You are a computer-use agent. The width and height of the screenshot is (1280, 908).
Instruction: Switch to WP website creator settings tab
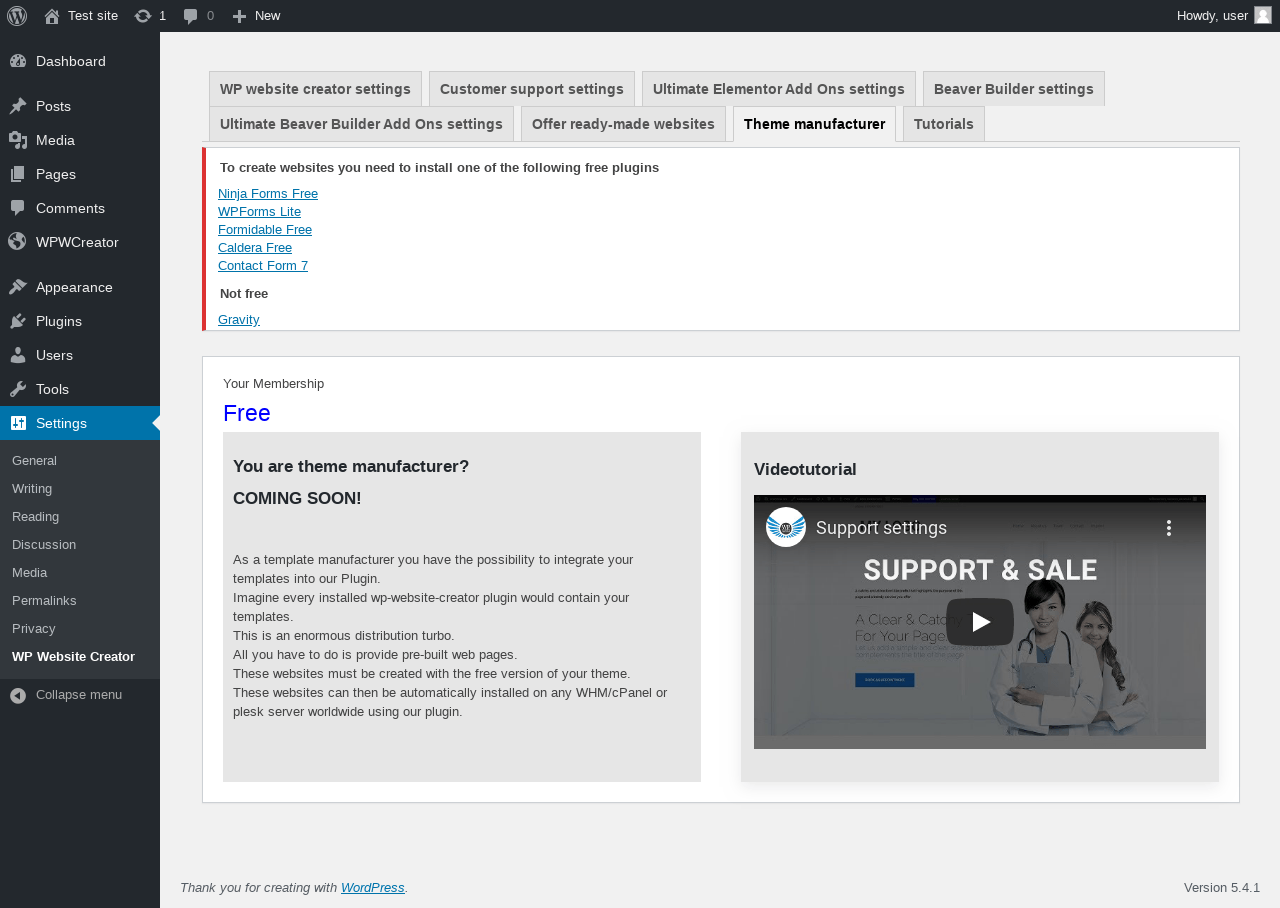pos(315,89)
